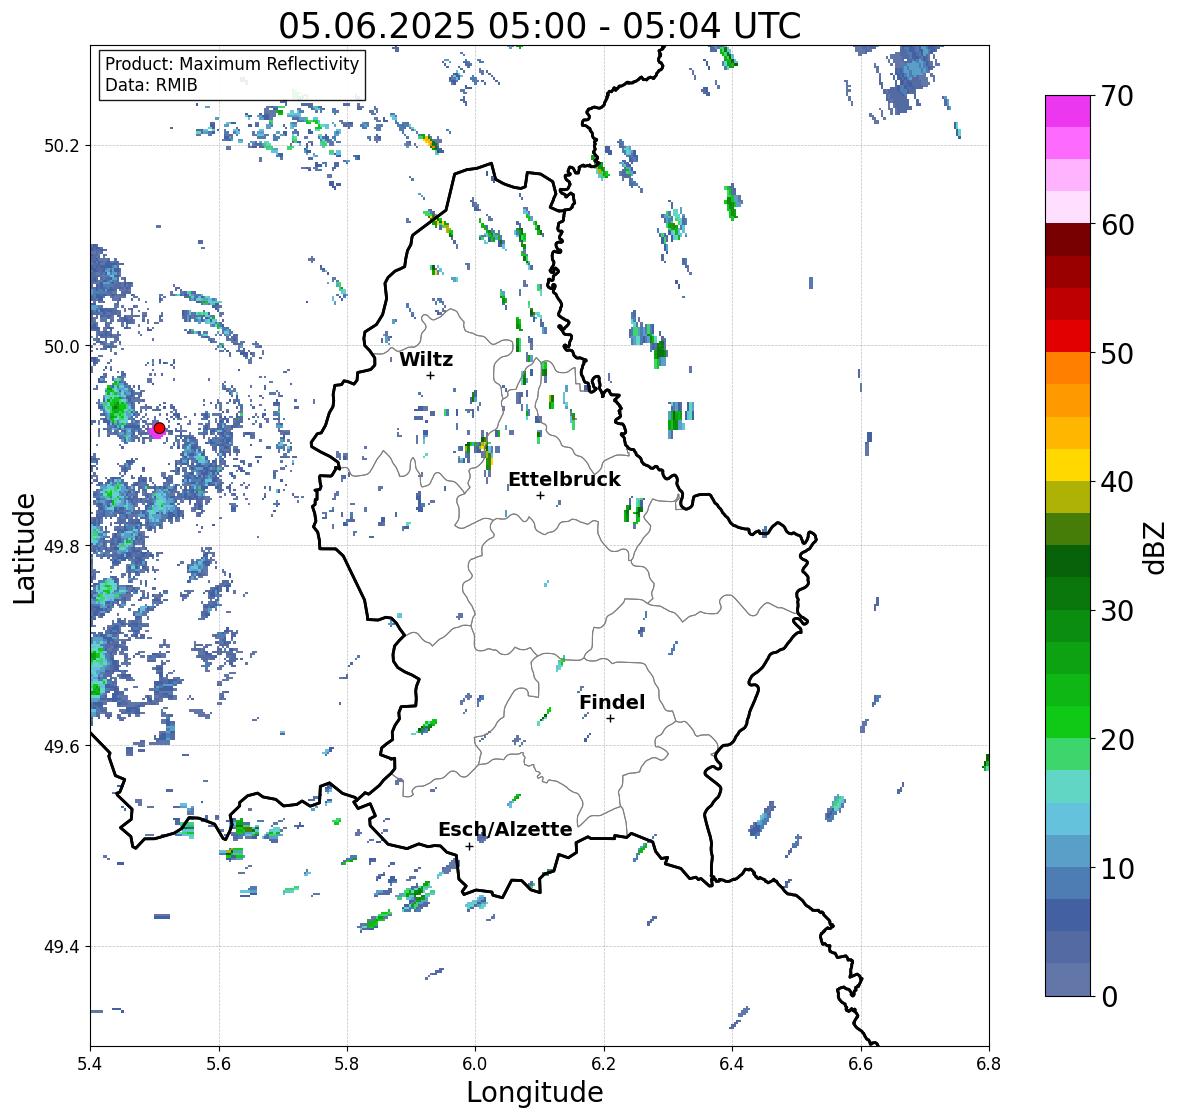Click the 50.0 latitude tick label

coord(61,347)
